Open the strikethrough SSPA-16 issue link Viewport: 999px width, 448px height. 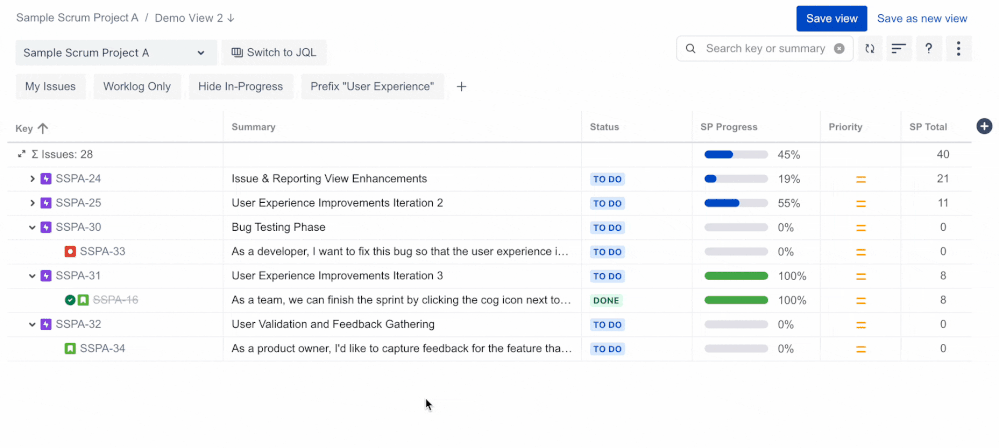115,300
